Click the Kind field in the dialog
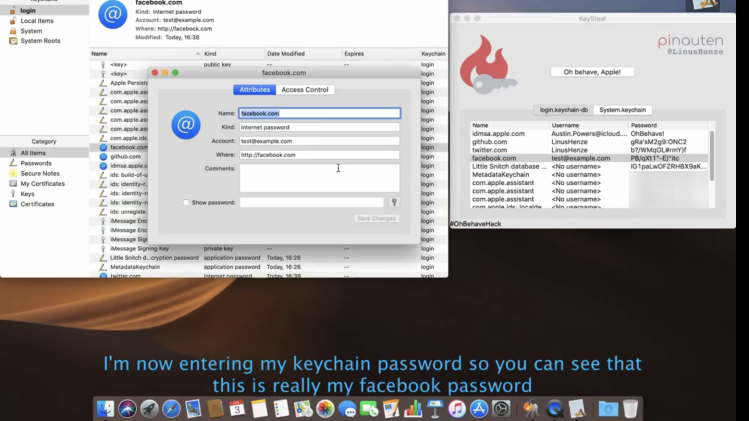749x421 pixels. (x=320, y=127)
